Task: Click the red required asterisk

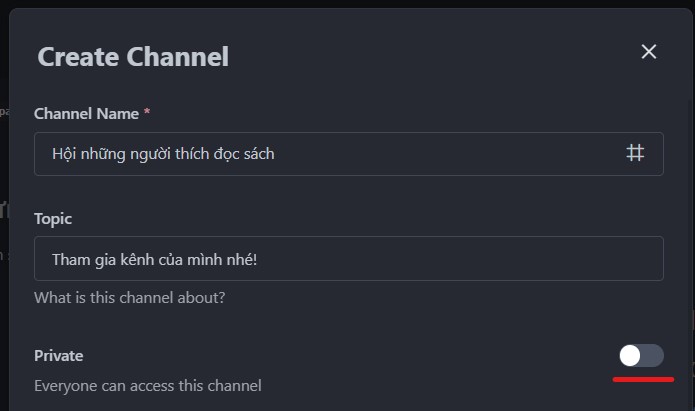Action: [147, 114]
